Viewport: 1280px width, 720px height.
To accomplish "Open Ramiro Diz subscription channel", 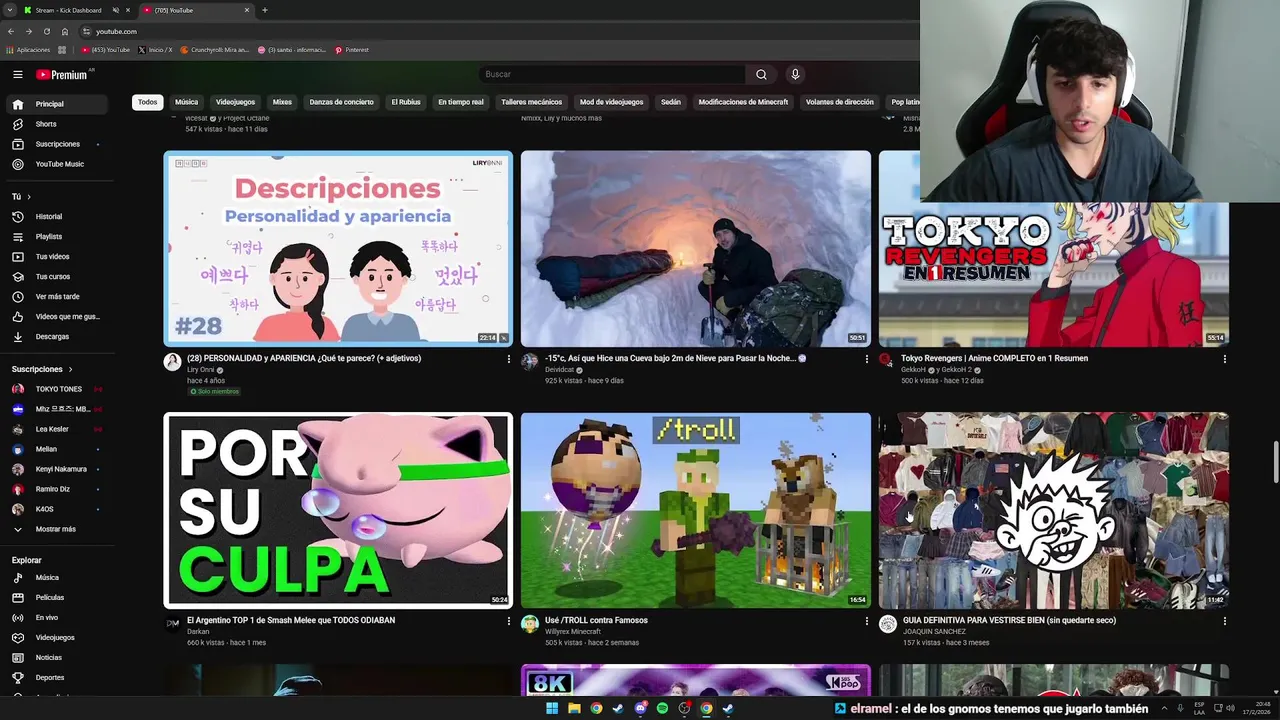I will [58, 489].
